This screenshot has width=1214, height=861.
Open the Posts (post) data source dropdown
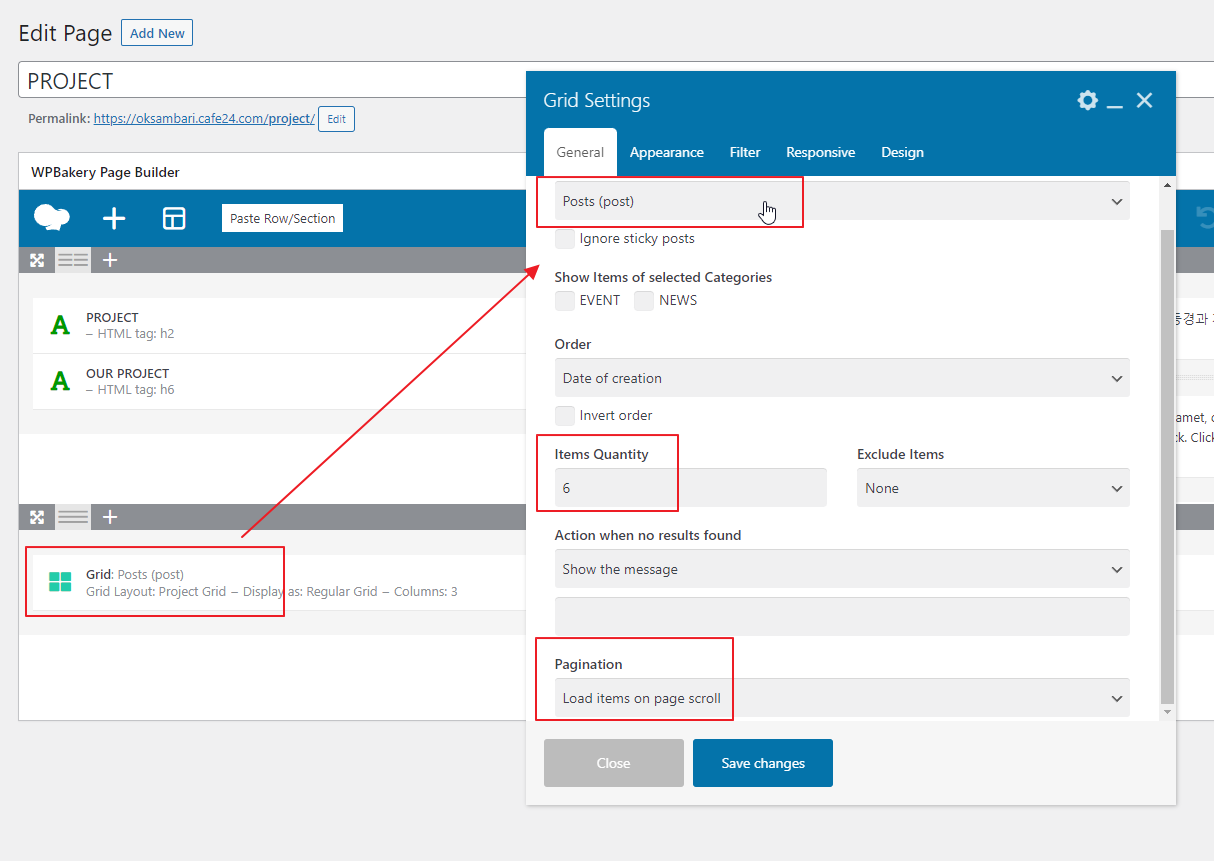pos(842,201)
